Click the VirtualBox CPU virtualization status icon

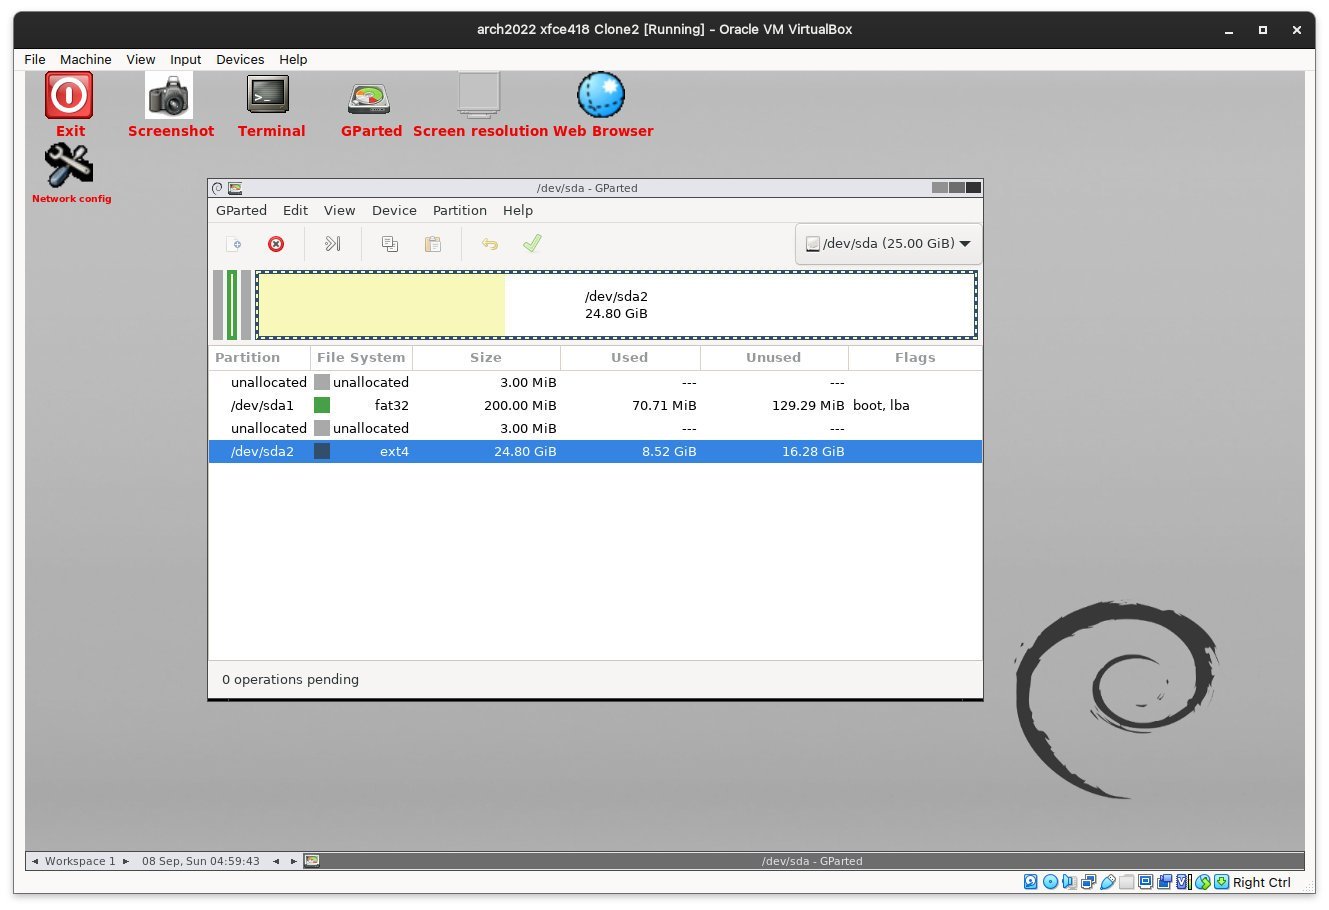(1184, 882)
